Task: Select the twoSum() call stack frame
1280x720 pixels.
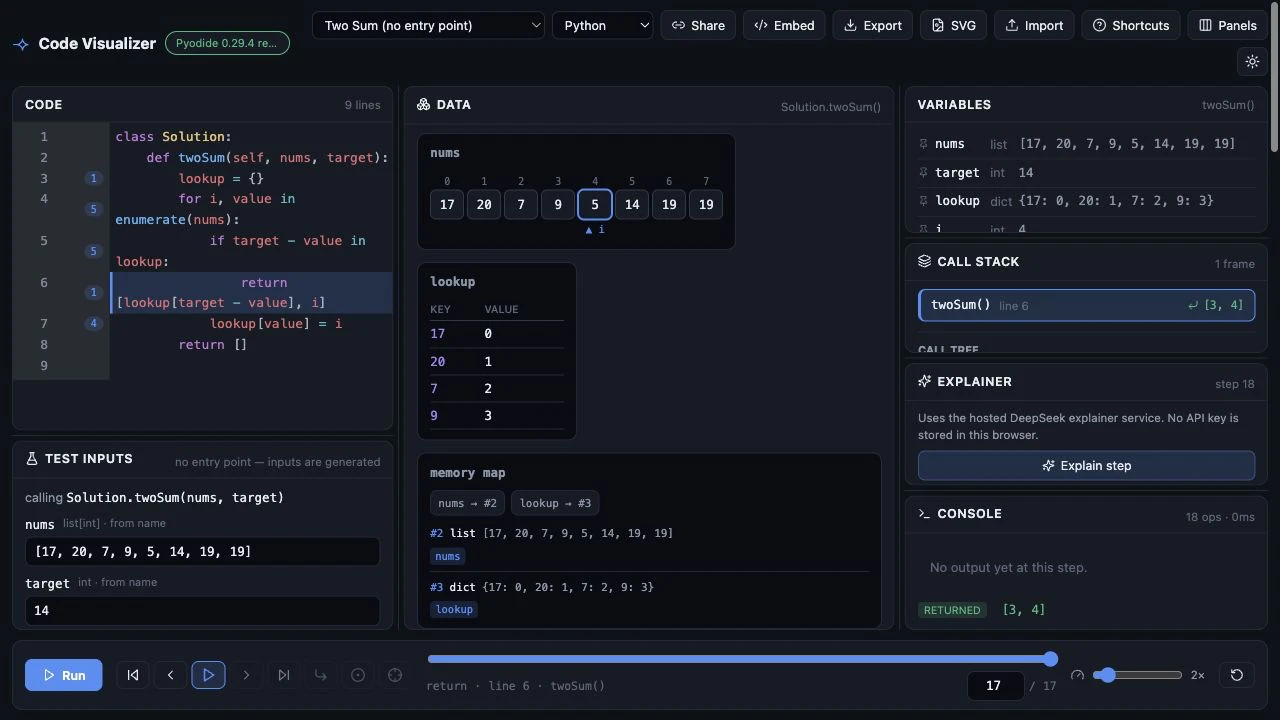Action: coord(1086,305)
